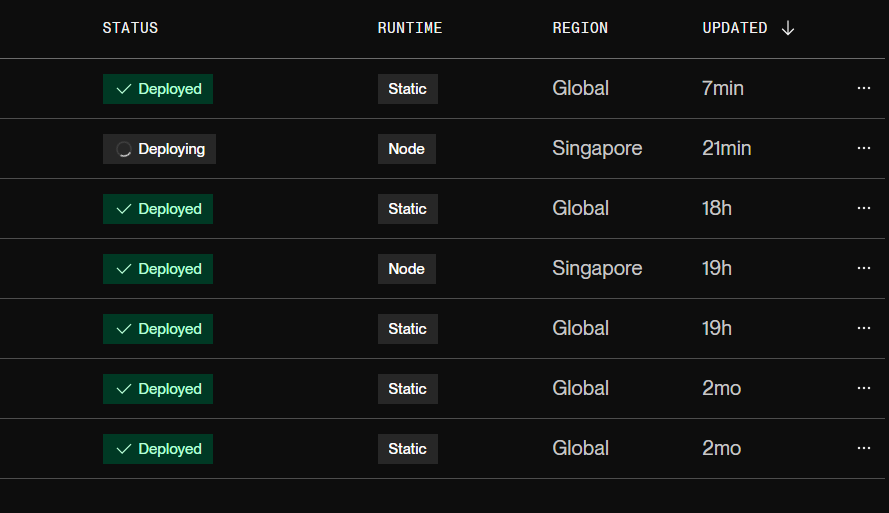
Task: Sort by the Updated column header
Action: (x=734, y=28)
